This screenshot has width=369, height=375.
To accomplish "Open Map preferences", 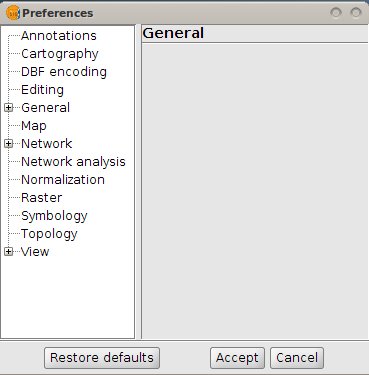I will pyautogui.click(x=34, y=126).
